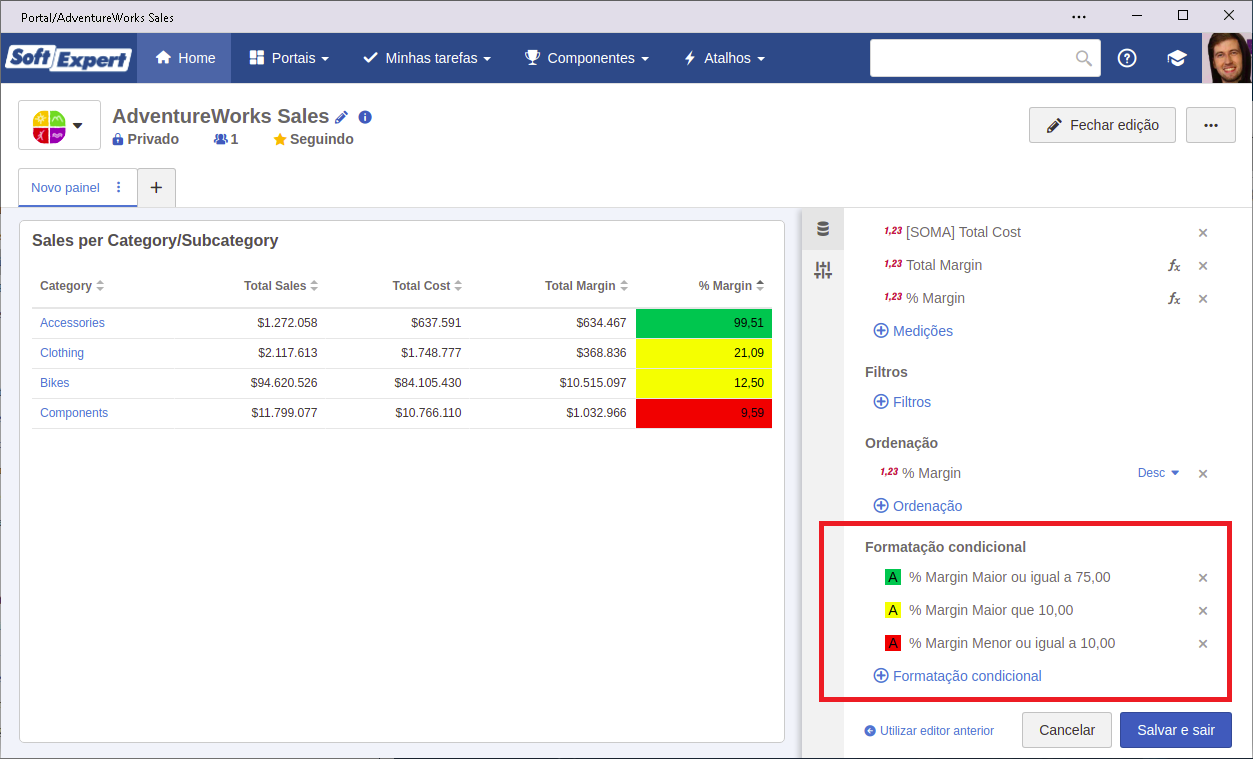Open the Accessories category link
This screenshot has width=1253, height=759.
click(x=72, y=323)
